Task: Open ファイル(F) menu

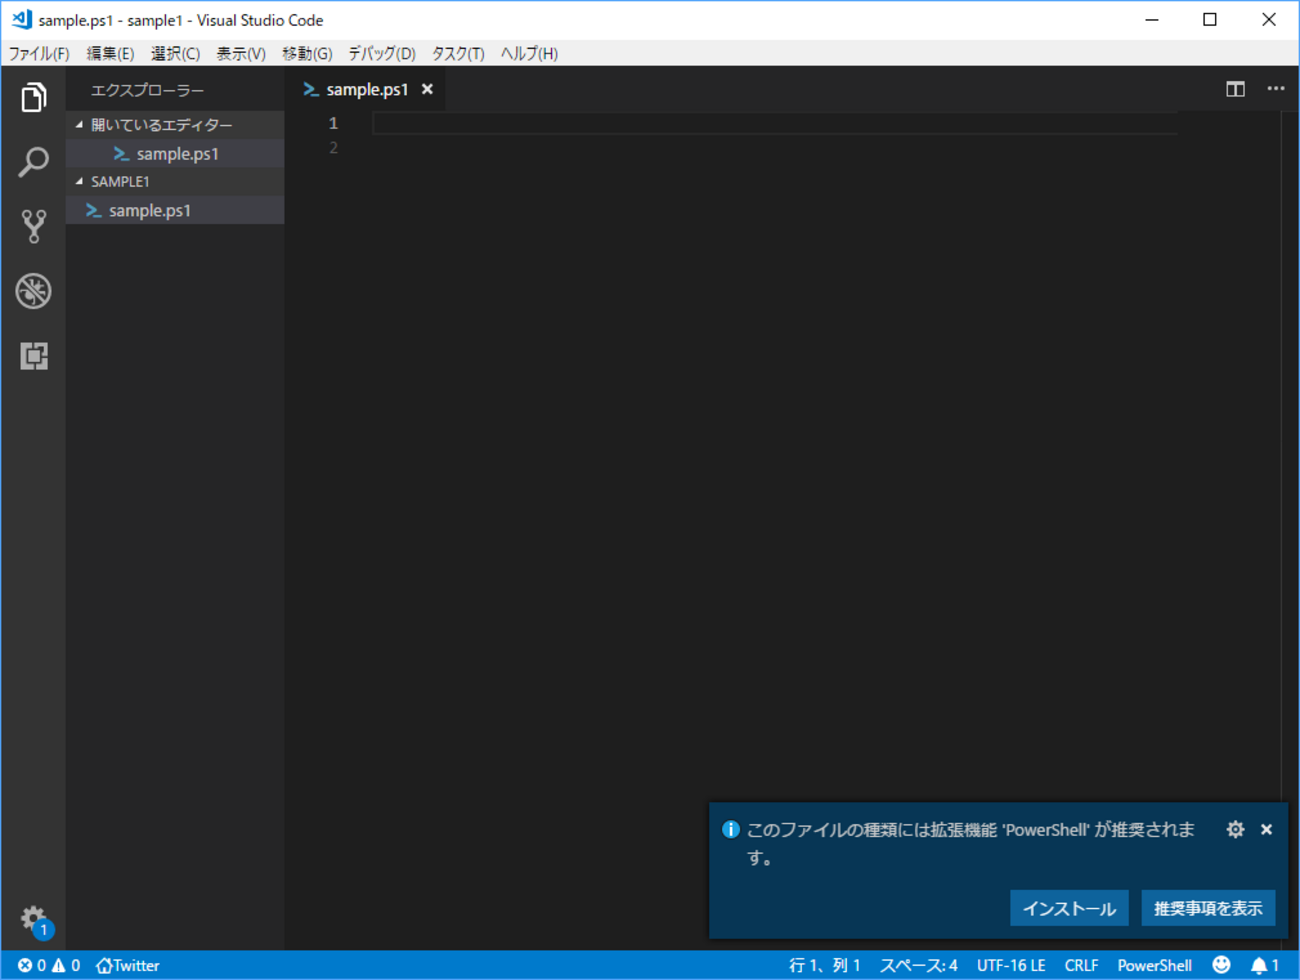Action: coord(39,53)
